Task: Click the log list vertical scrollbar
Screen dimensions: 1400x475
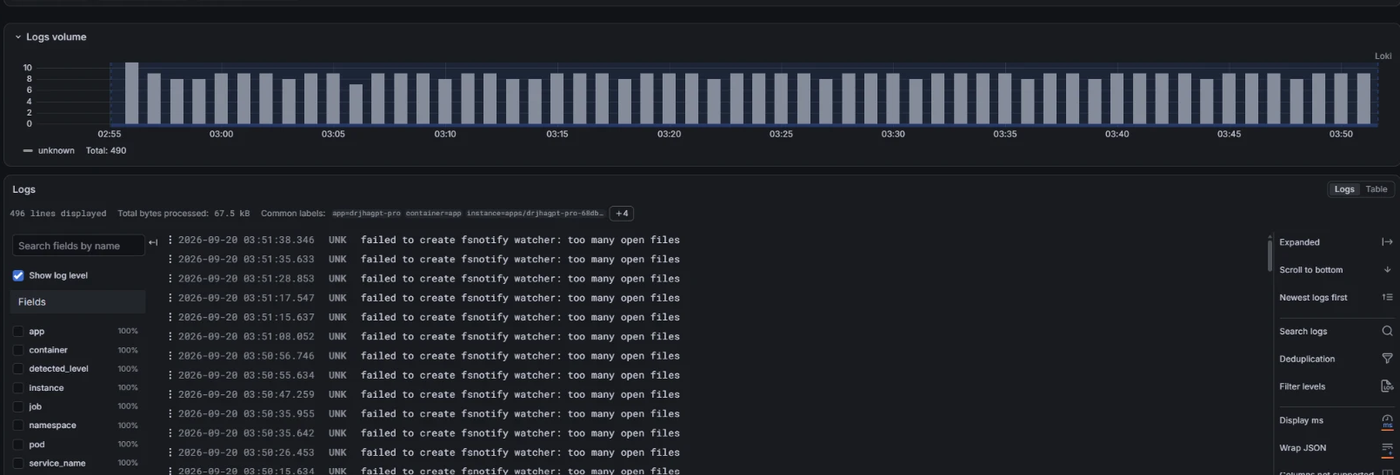Action: pos(1270,254)
